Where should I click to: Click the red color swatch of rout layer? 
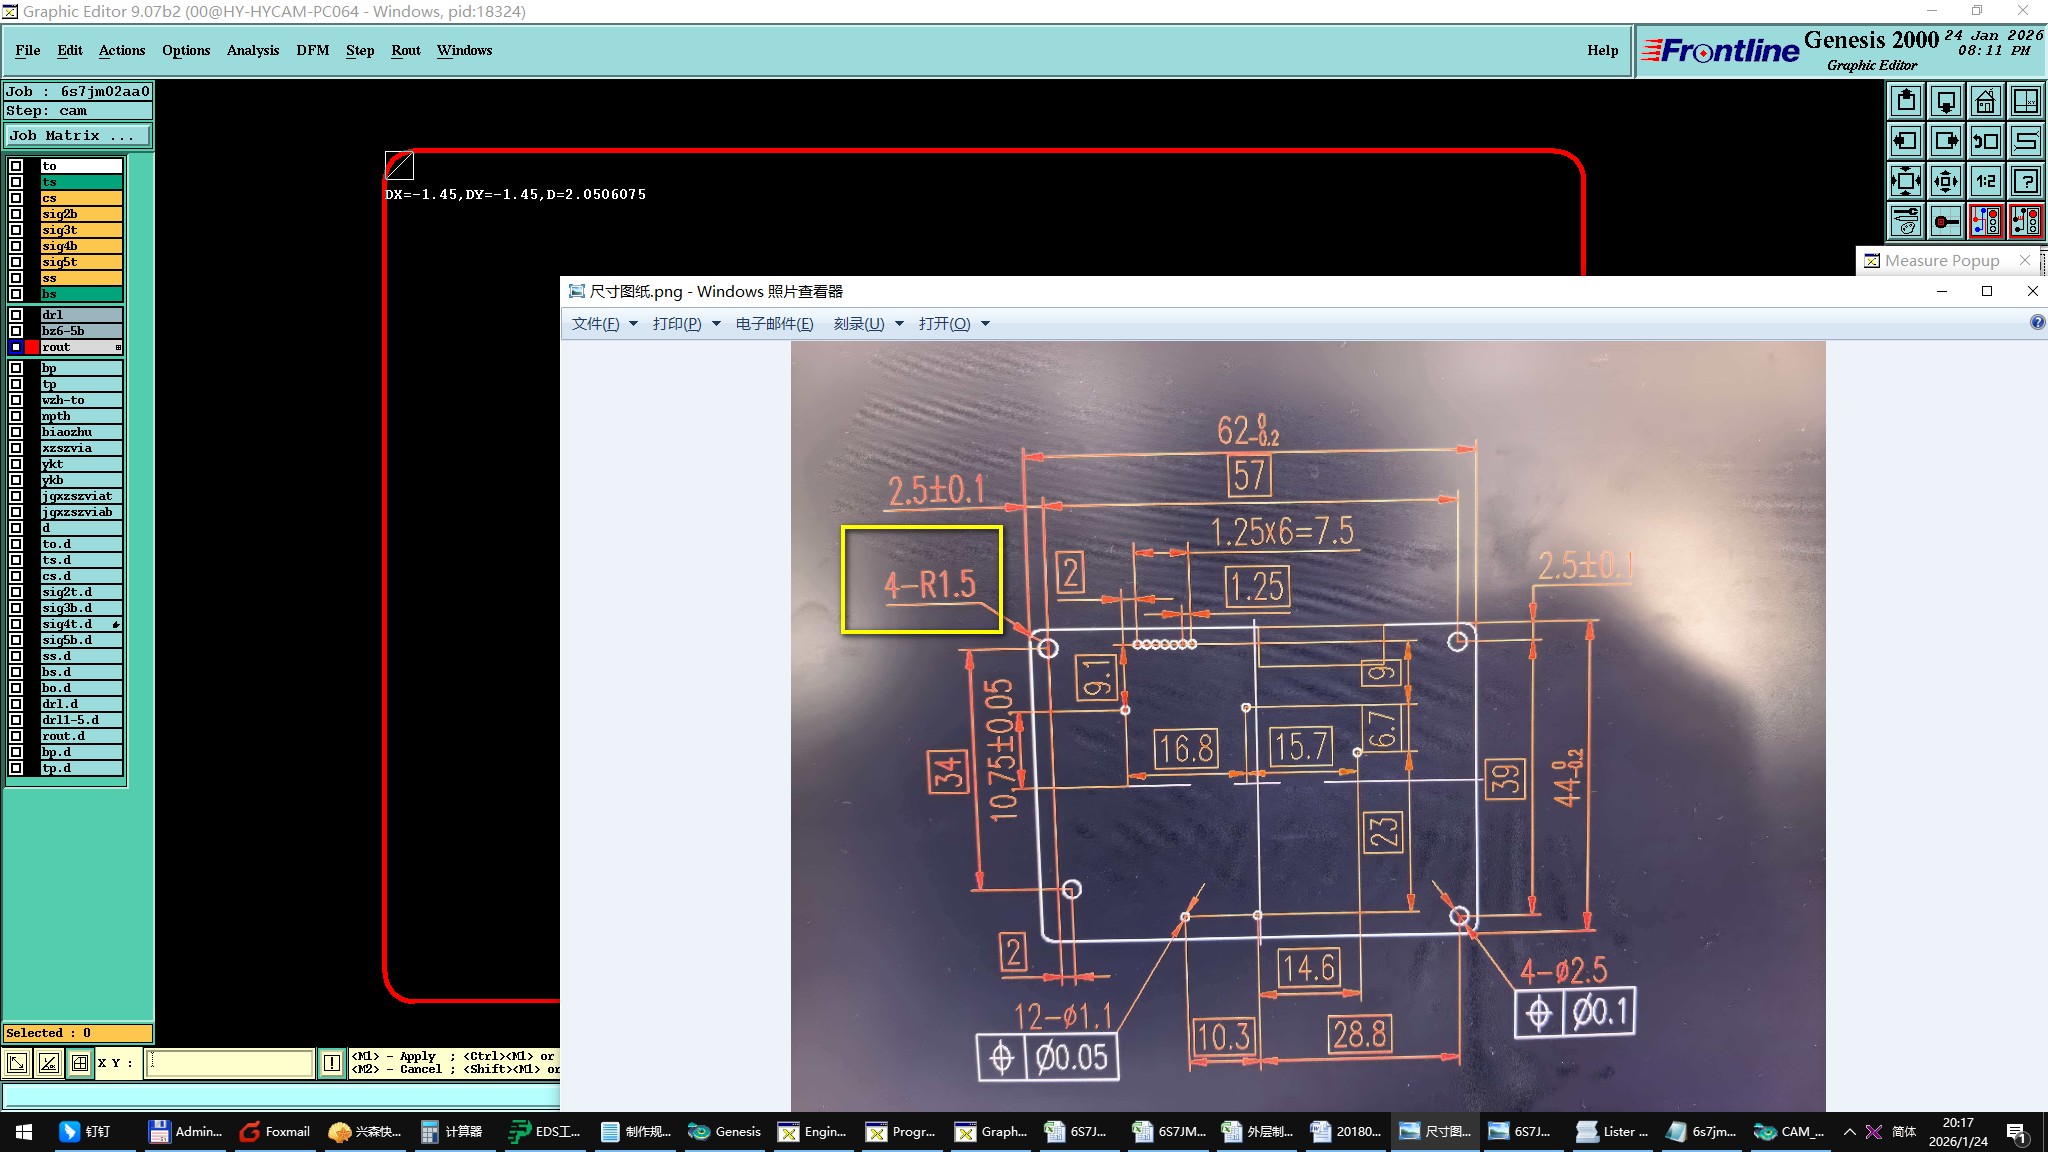[x=32, y=347]
